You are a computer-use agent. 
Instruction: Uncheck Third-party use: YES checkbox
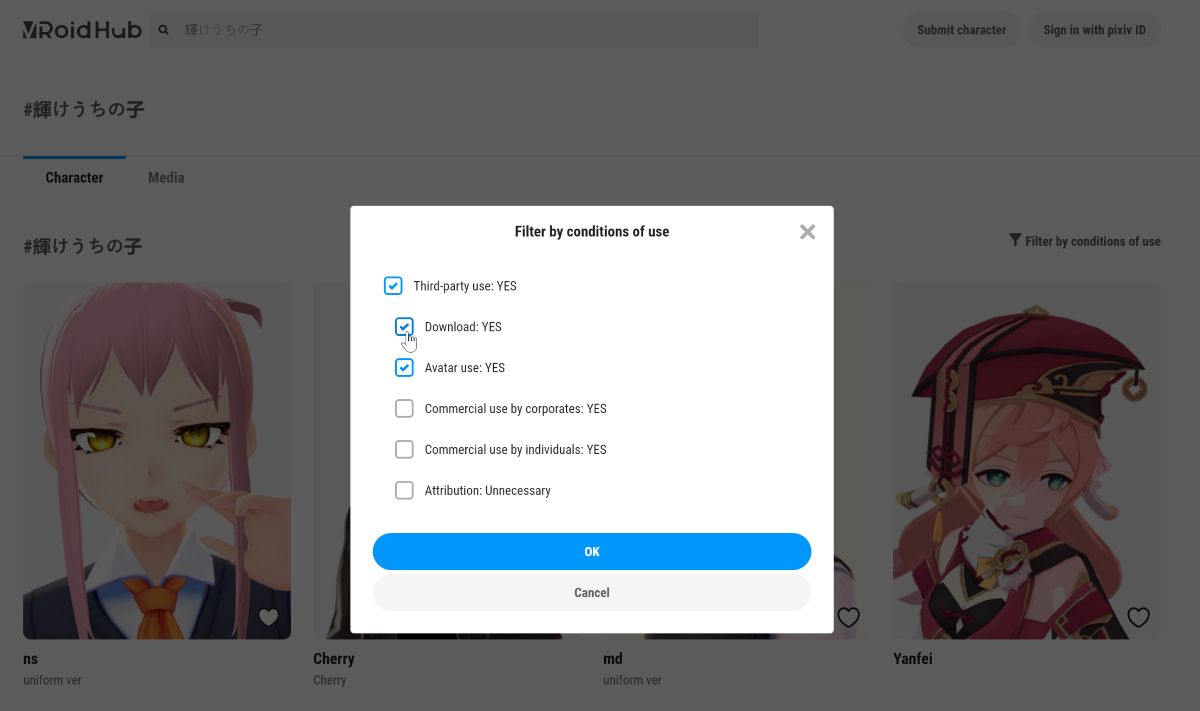click(x=393, y=286)
